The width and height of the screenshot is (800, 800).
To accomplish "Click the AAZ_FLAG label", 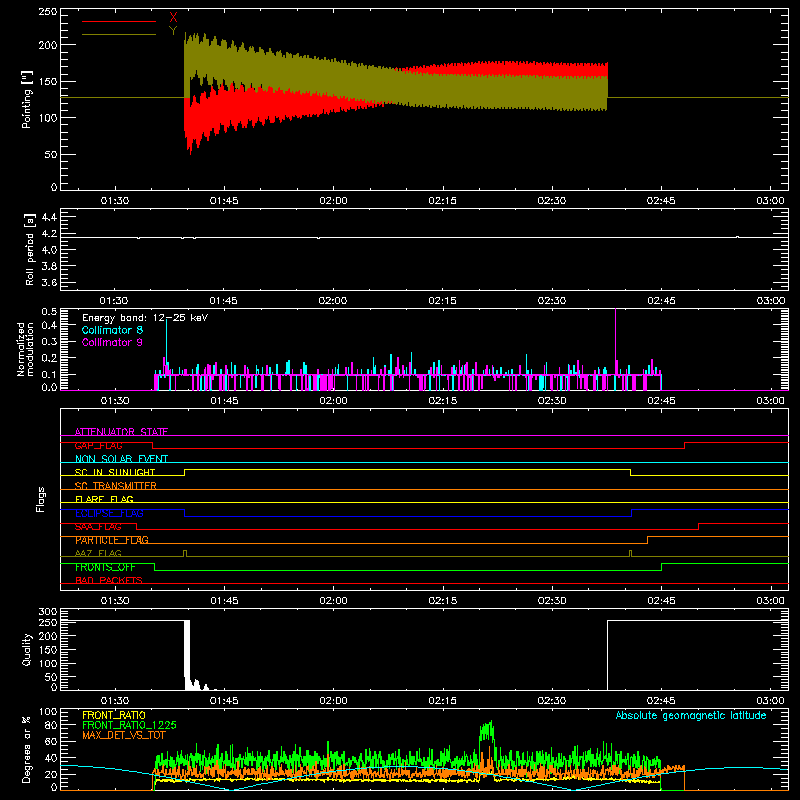I will (98, 553).
